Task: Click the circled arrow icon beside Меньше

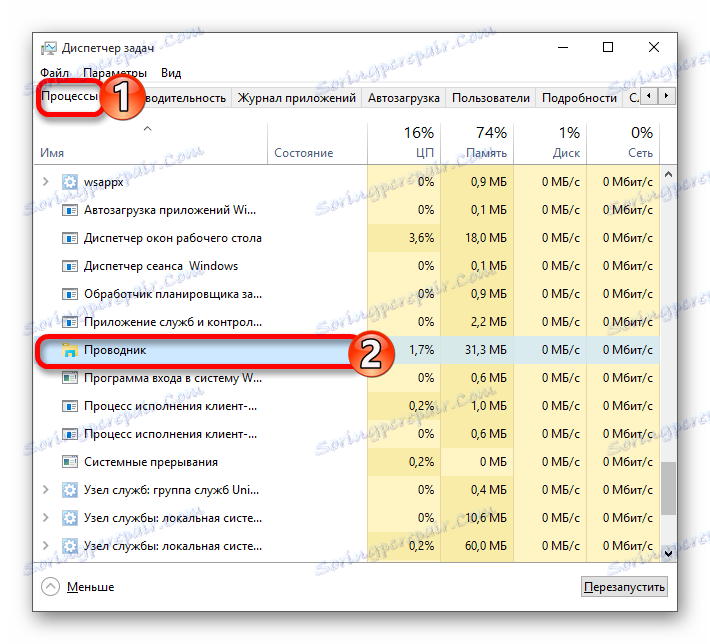Action: click(x=50, y=587)
